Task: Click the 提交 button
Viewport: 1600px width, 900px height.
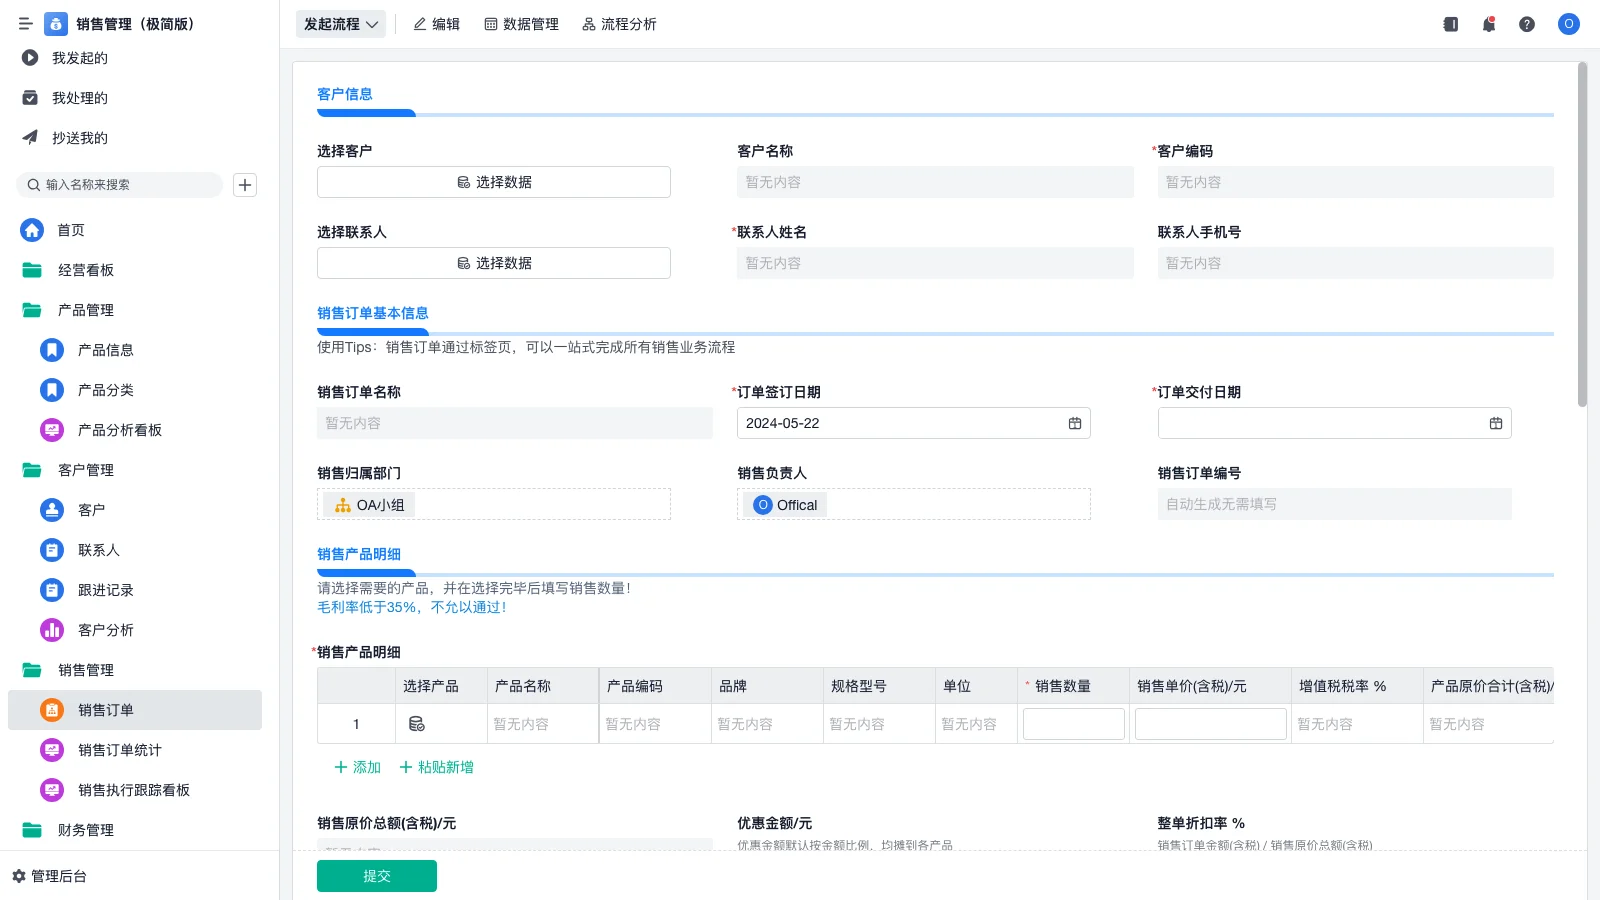Action: 376,875
